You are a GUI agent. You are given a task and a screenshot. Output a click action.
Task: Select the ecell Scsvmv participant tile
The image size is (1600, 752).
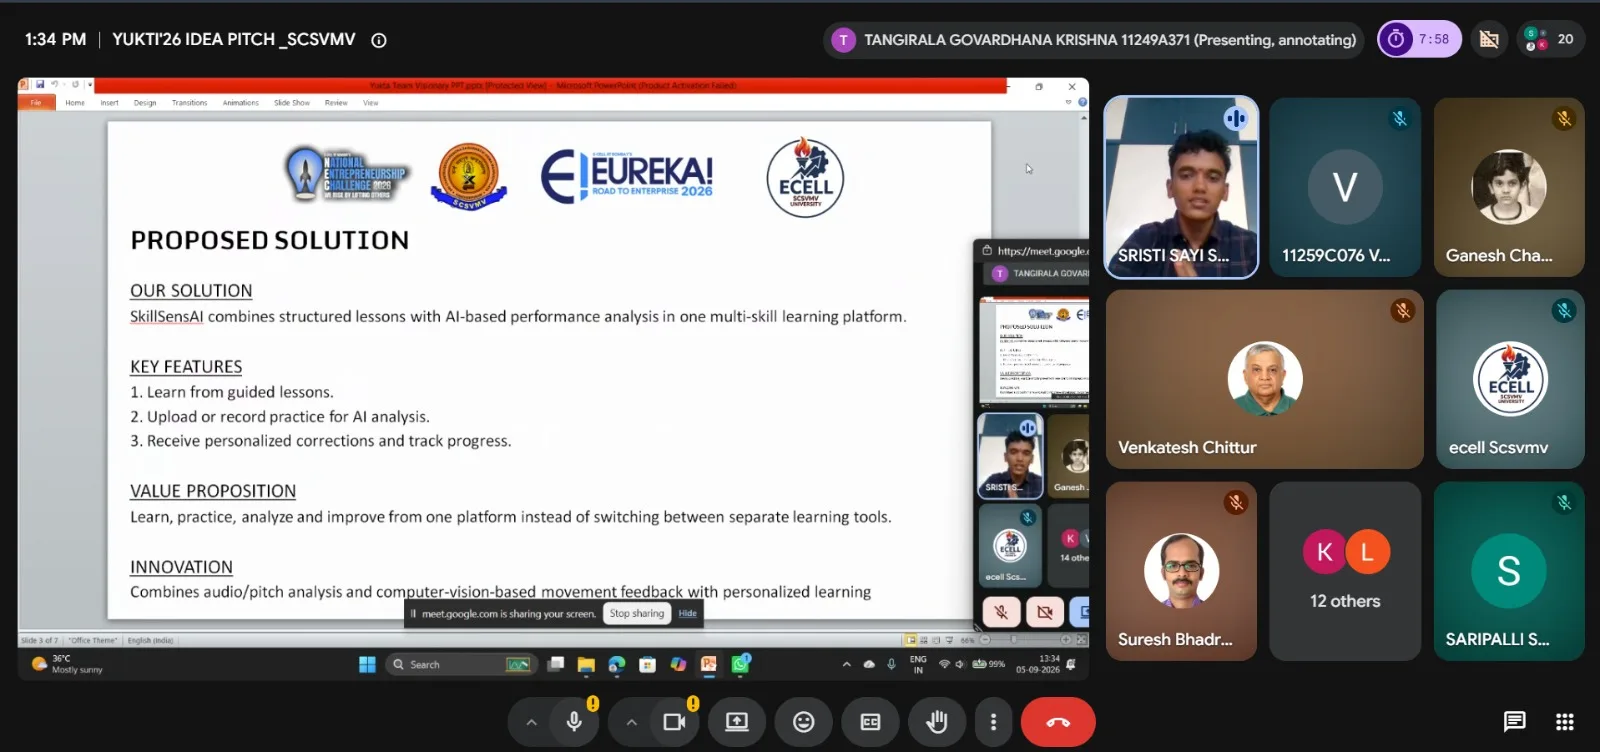(1510, 379)
